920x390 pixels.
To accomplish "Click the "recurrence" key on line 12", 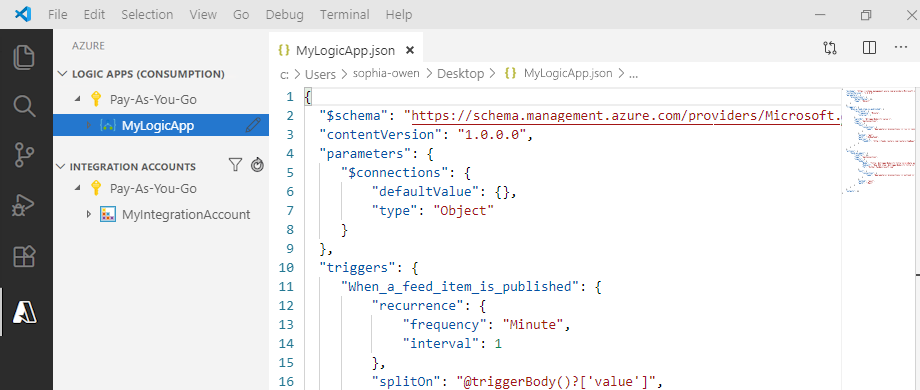I will coord(418,306).
